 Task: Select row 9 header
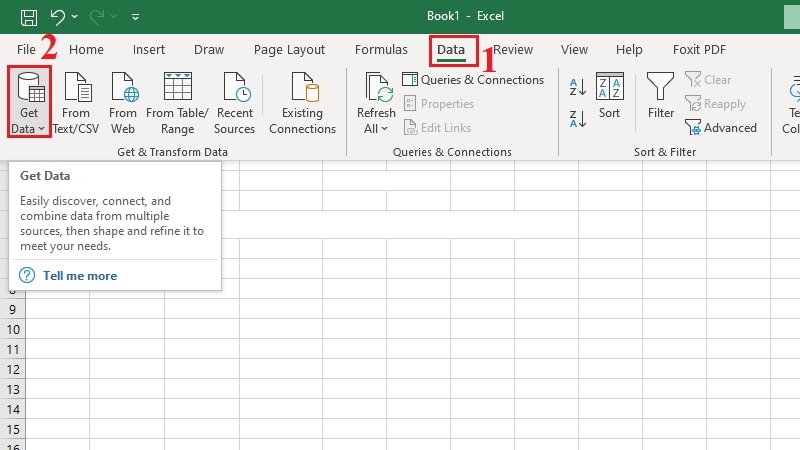click(x=13, y=309)
